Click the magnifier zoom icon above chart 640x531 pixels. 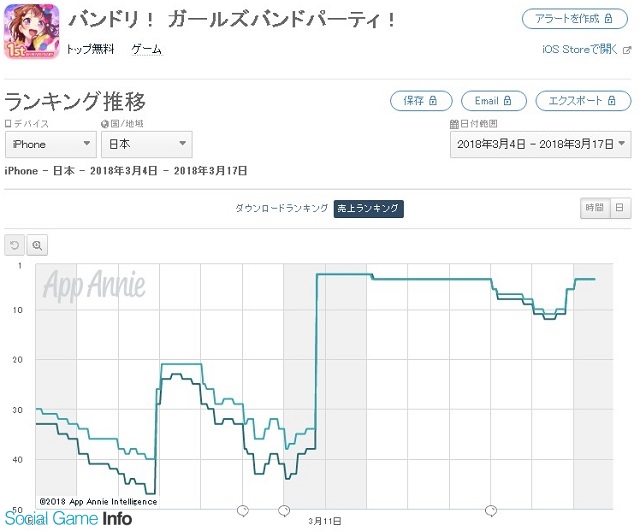click(x=37, y=245)
